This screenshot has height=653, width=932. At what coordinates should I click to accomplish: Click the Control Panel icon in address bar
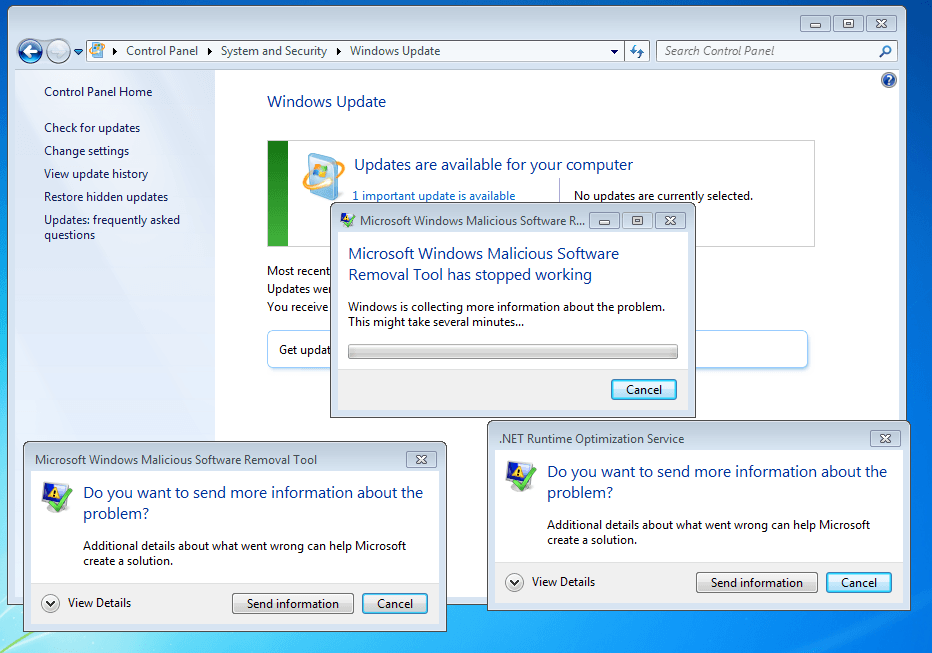[x=97, y=51]
